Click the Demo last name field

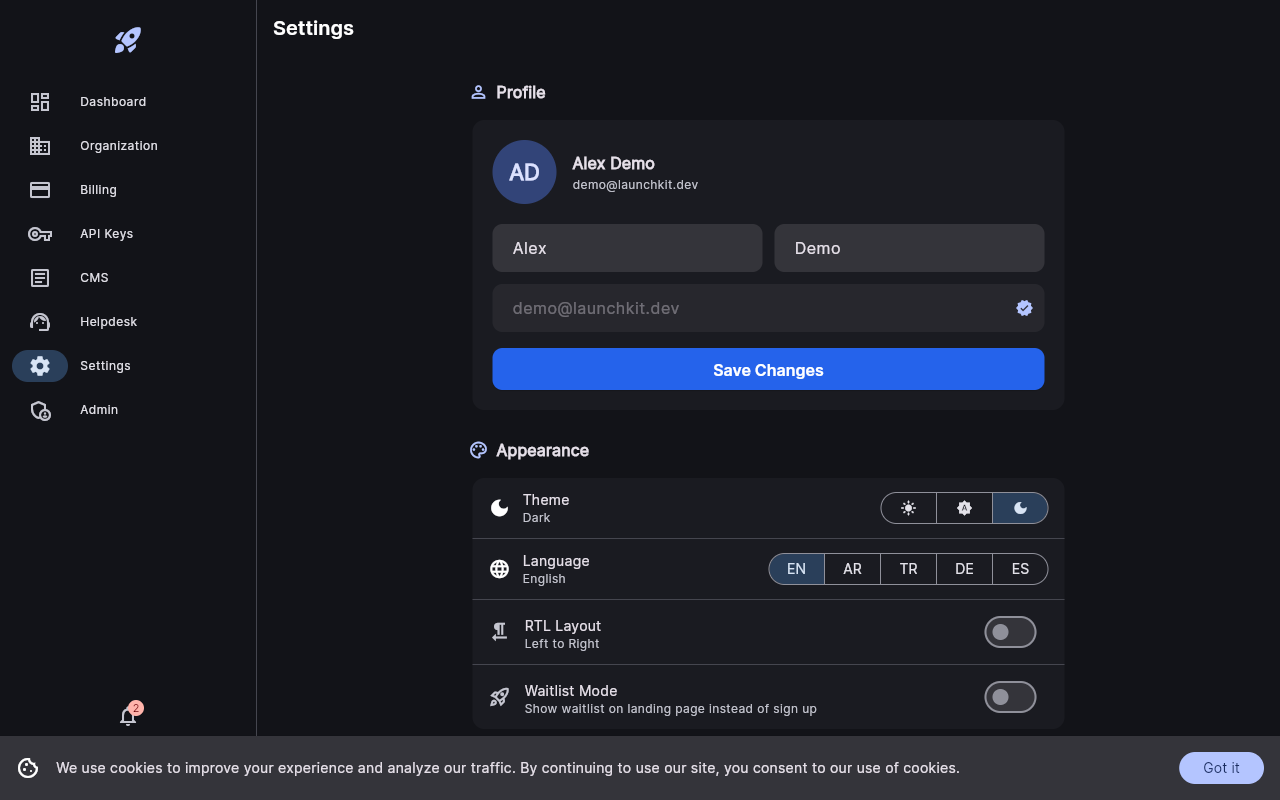(x=909, y=248)
